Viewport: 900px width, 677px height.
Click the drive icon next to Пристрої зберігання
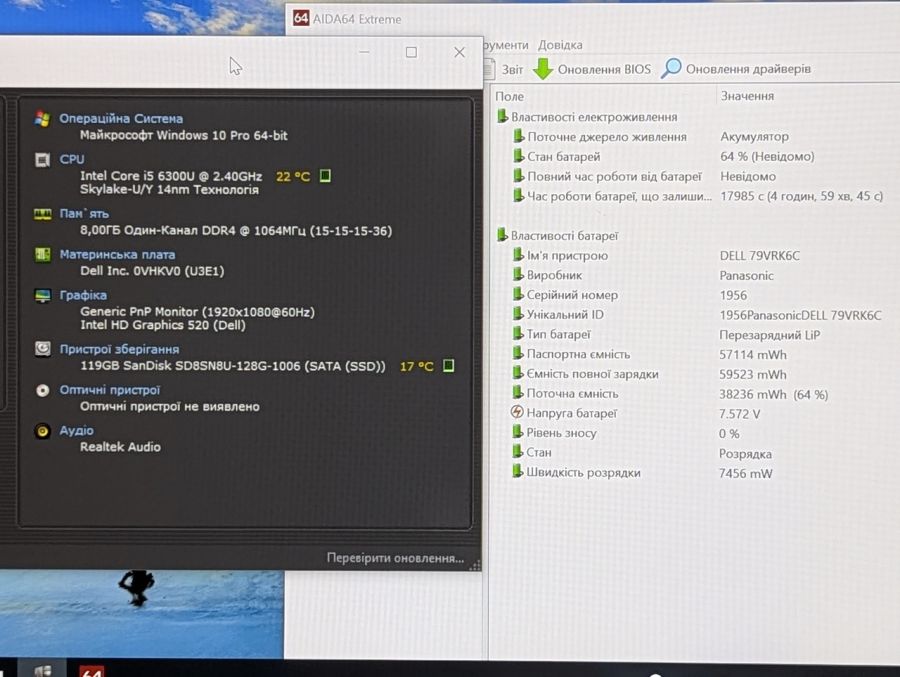(42, 349)
